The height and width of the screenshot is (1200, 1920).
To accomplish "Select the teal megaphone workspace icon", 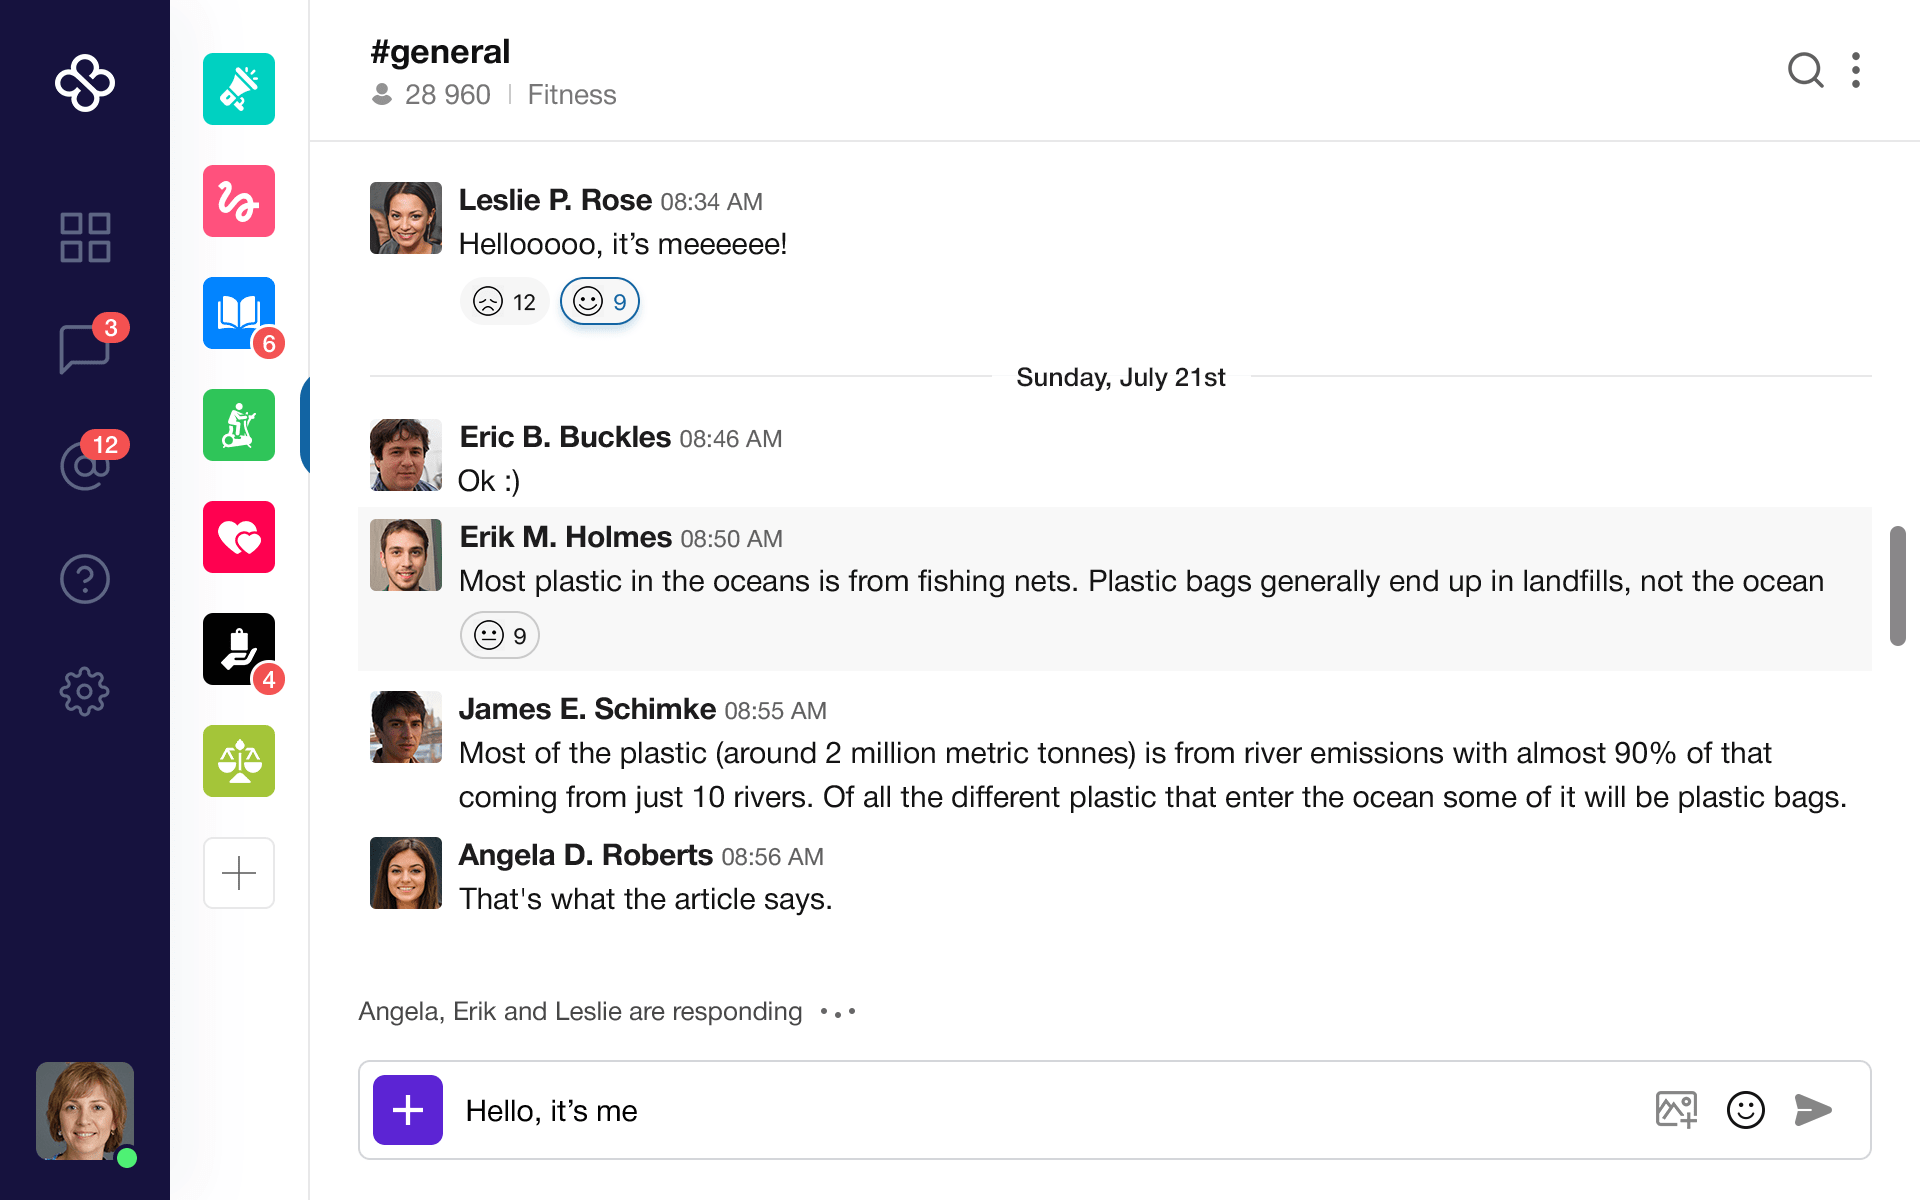I will [239, 89].
